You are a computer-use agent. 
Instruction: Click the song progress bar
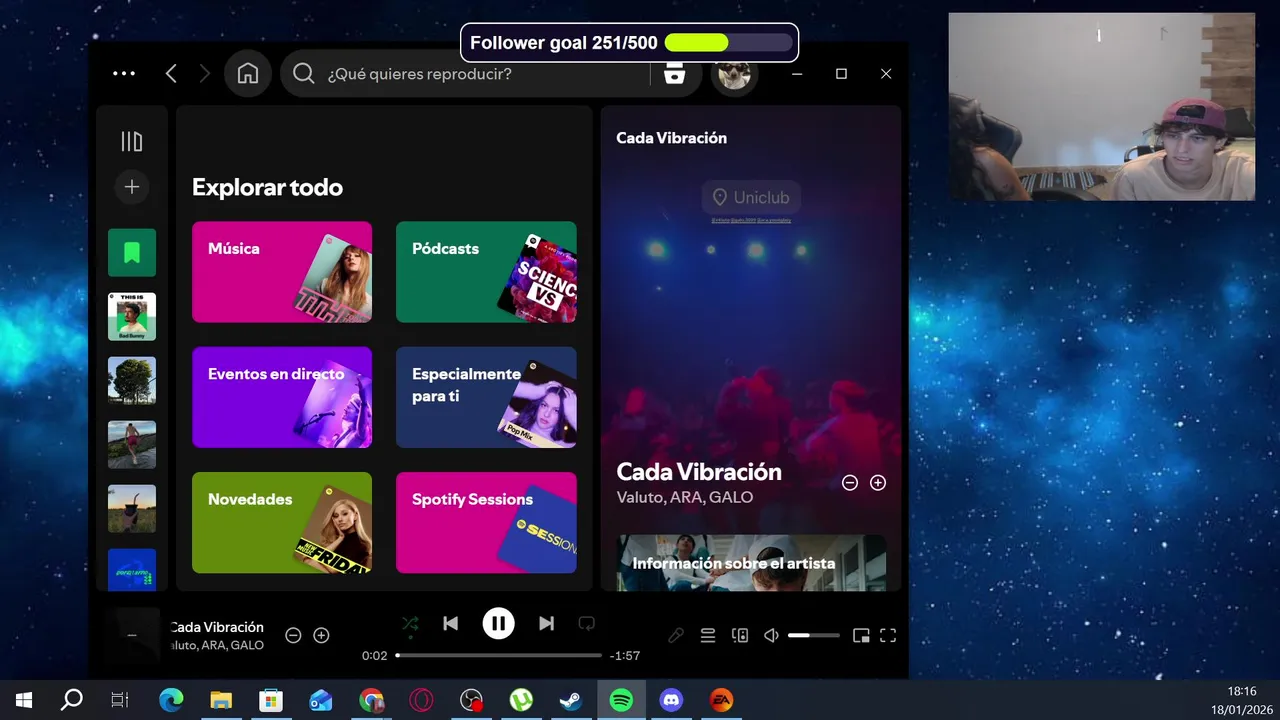[499, 655]
